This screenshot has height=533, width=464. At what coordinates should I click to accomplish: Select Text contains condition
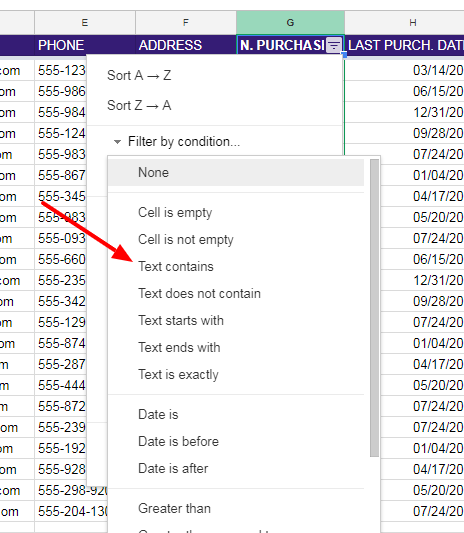[236, 266]
